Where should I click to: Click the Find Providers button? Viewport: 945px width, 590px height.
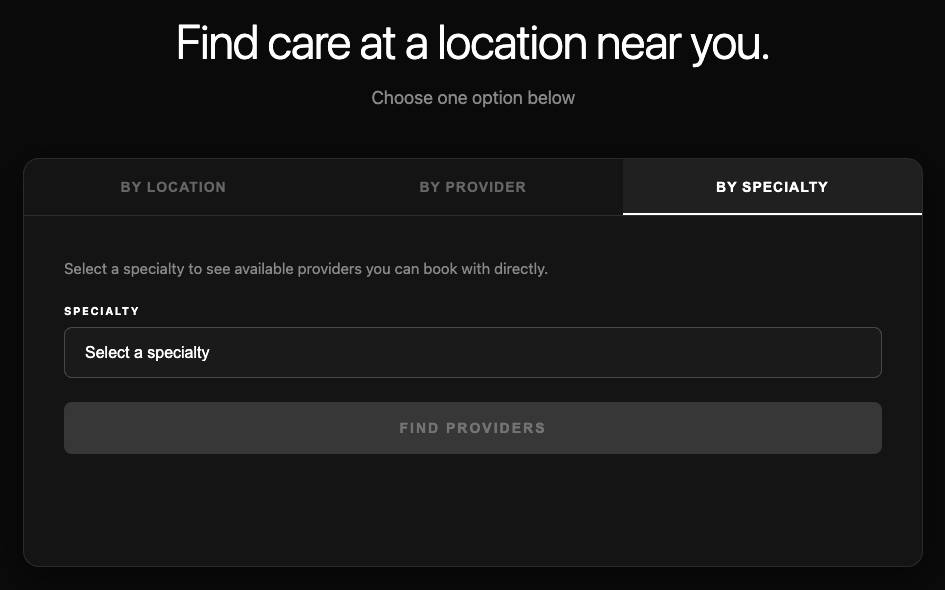tap(472, 428)
